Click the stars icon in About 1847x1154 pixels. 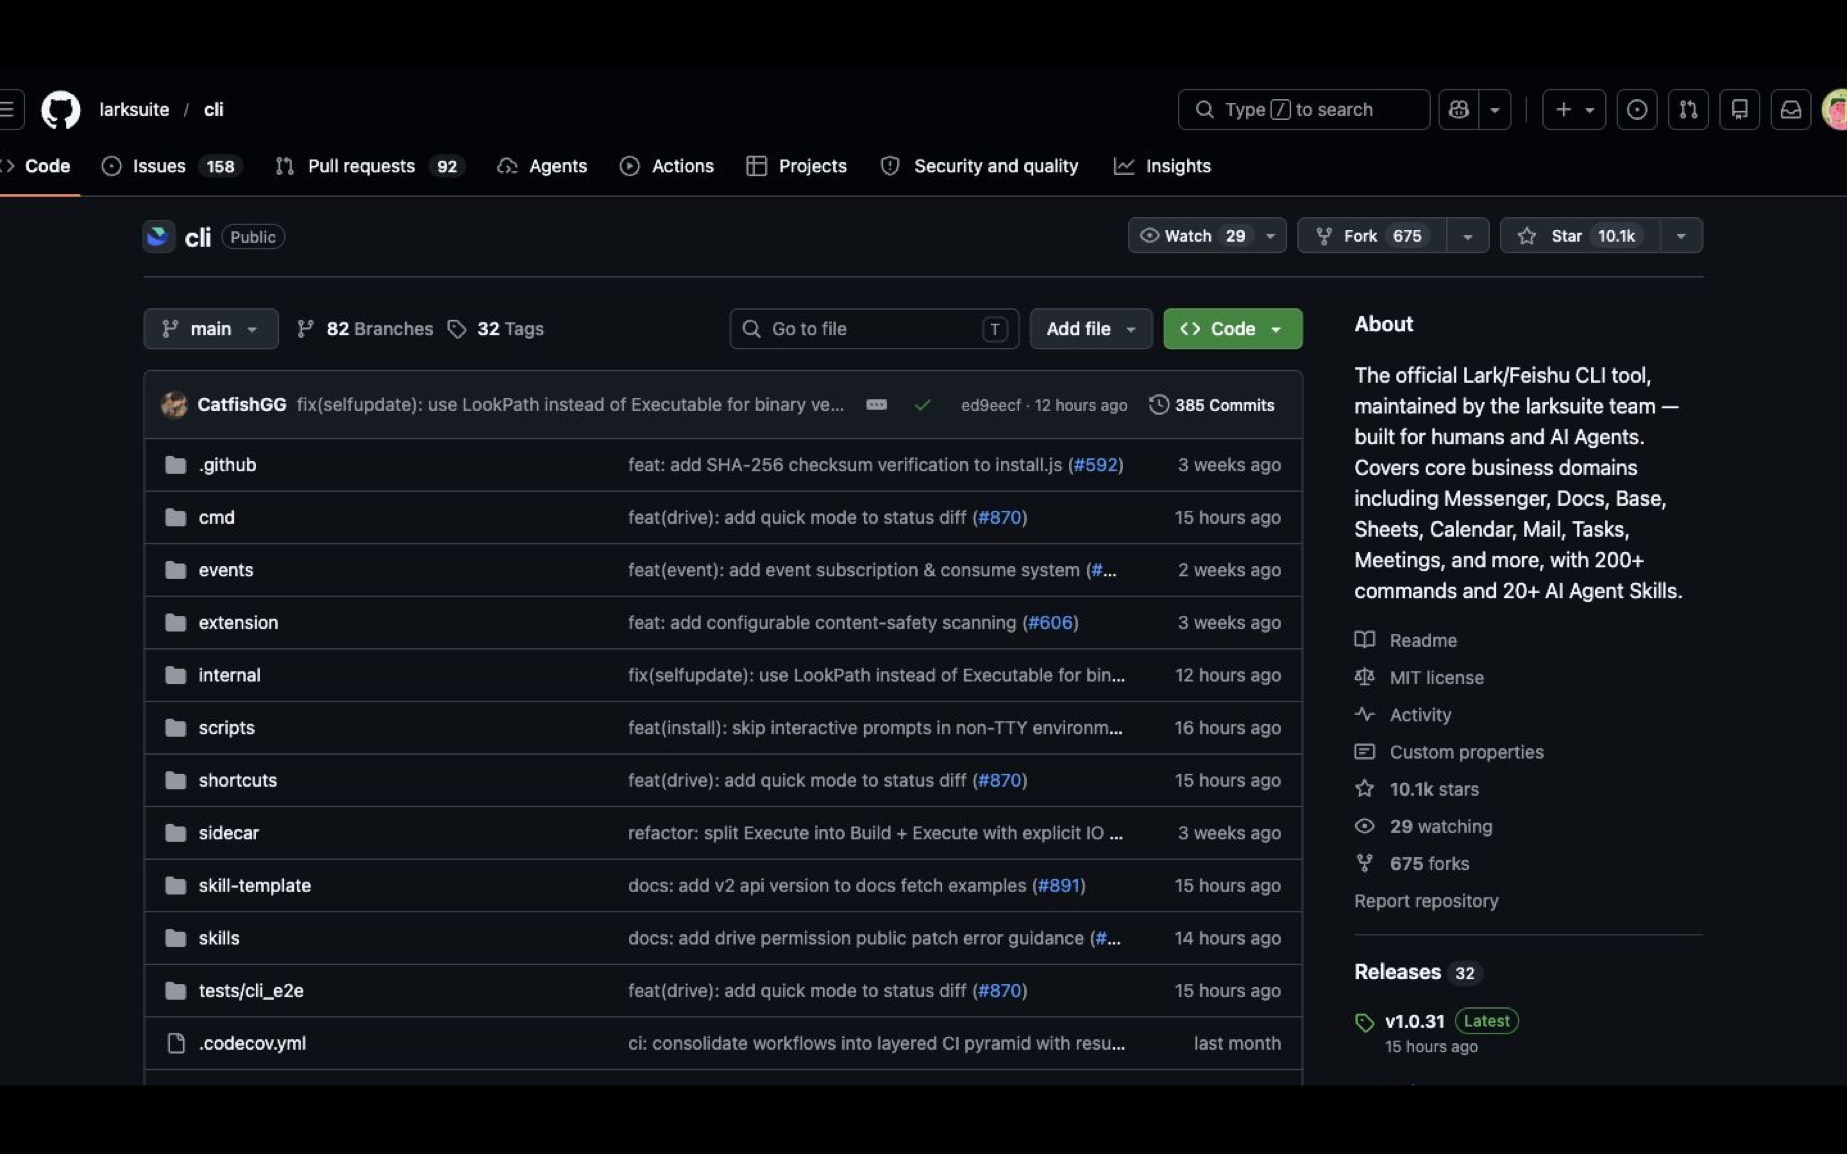[x=1364, y=789]
